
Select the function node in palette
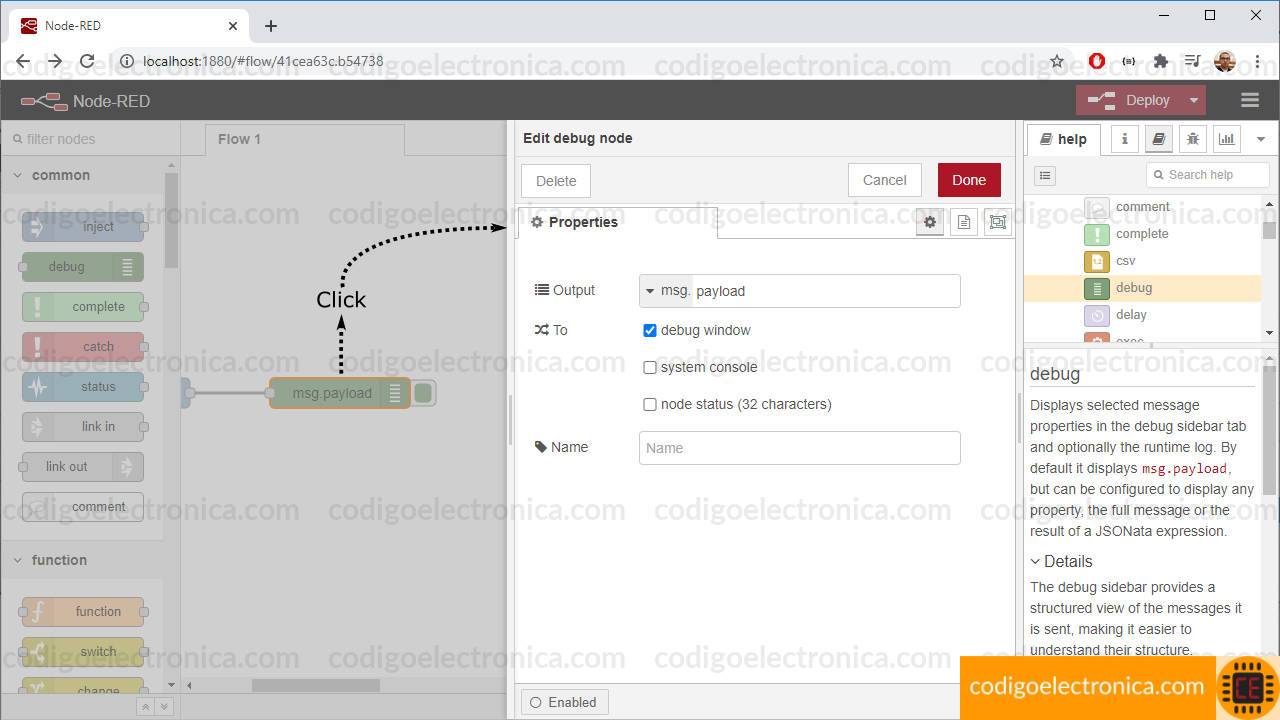click(83, 612)
